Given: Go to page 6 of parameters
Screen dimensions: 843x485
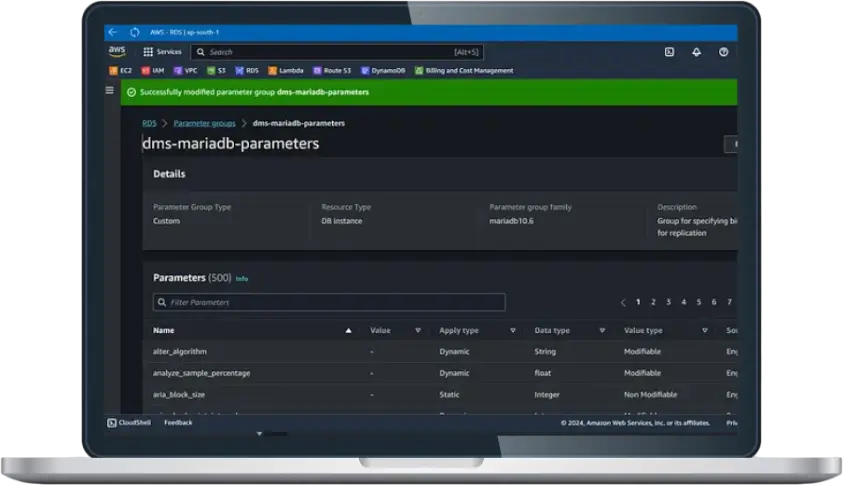Looking at the screenshot, I should tap(714, 302).
